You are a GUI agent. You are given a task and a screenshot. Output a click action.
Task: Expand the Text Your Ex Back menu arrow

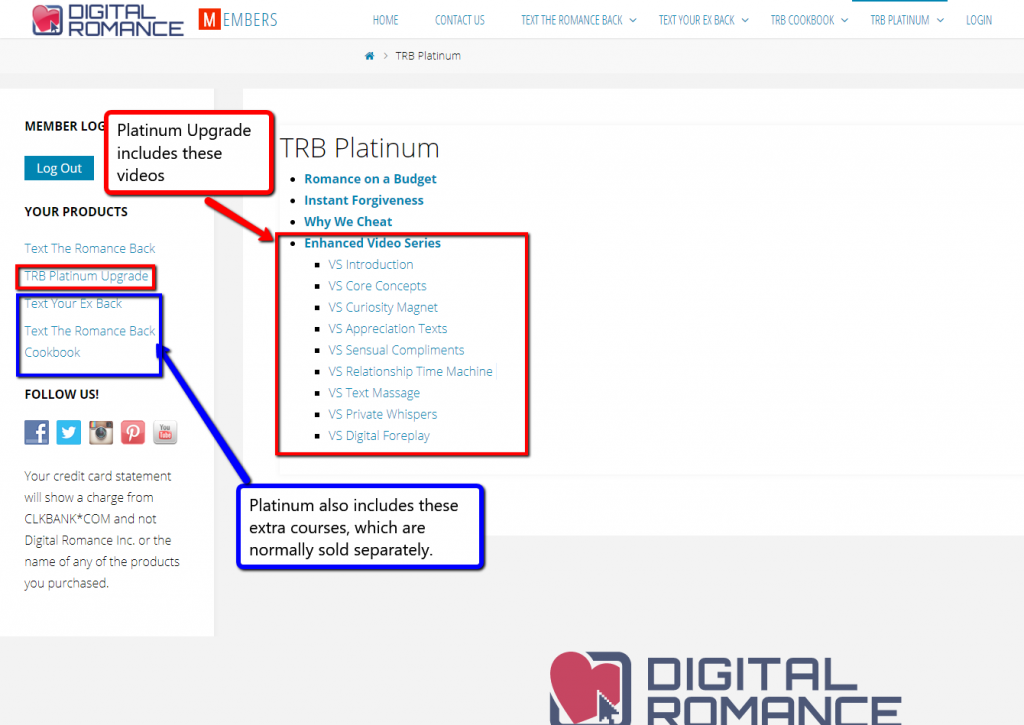(x=745, y=20)
